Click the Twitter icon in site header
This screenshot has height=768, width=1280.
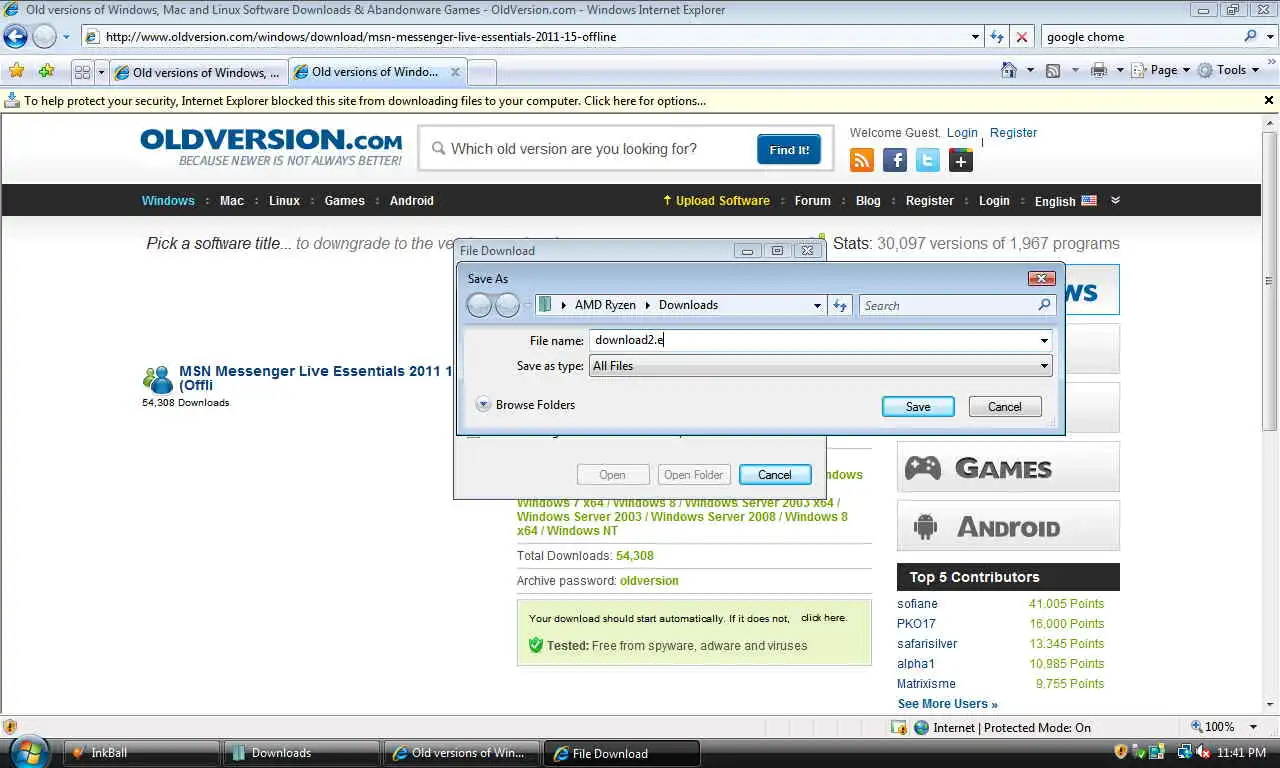coord(928,160)
